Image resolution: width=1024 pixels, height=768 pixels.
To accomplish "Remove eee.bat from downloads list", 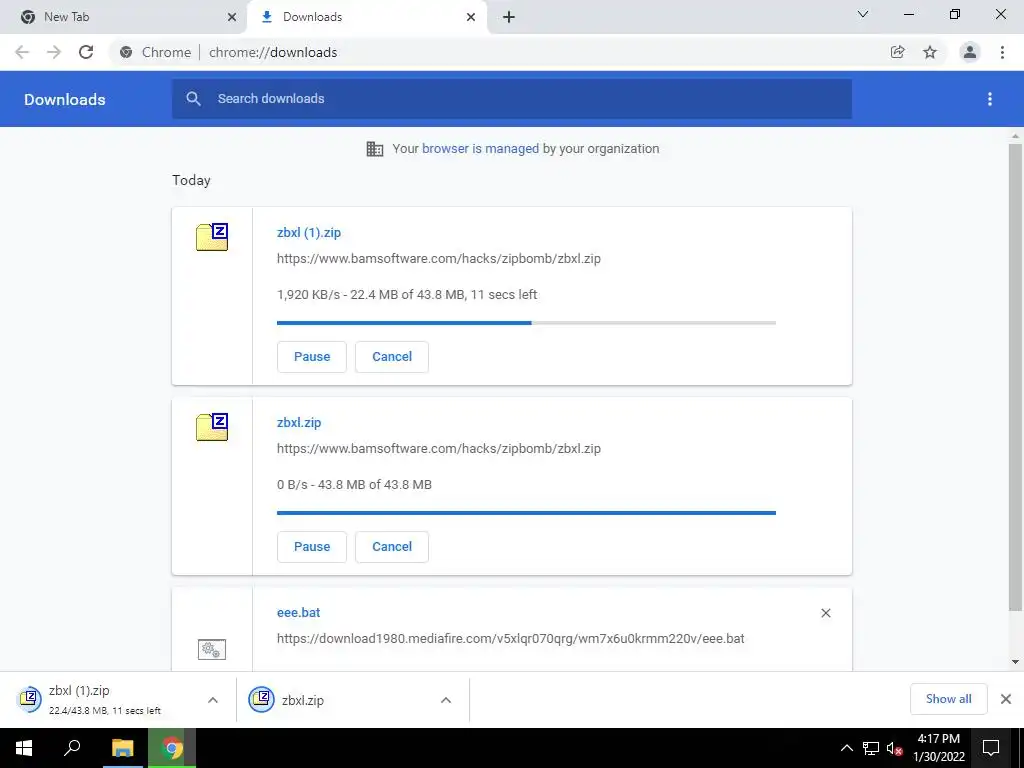I will 825,613.
